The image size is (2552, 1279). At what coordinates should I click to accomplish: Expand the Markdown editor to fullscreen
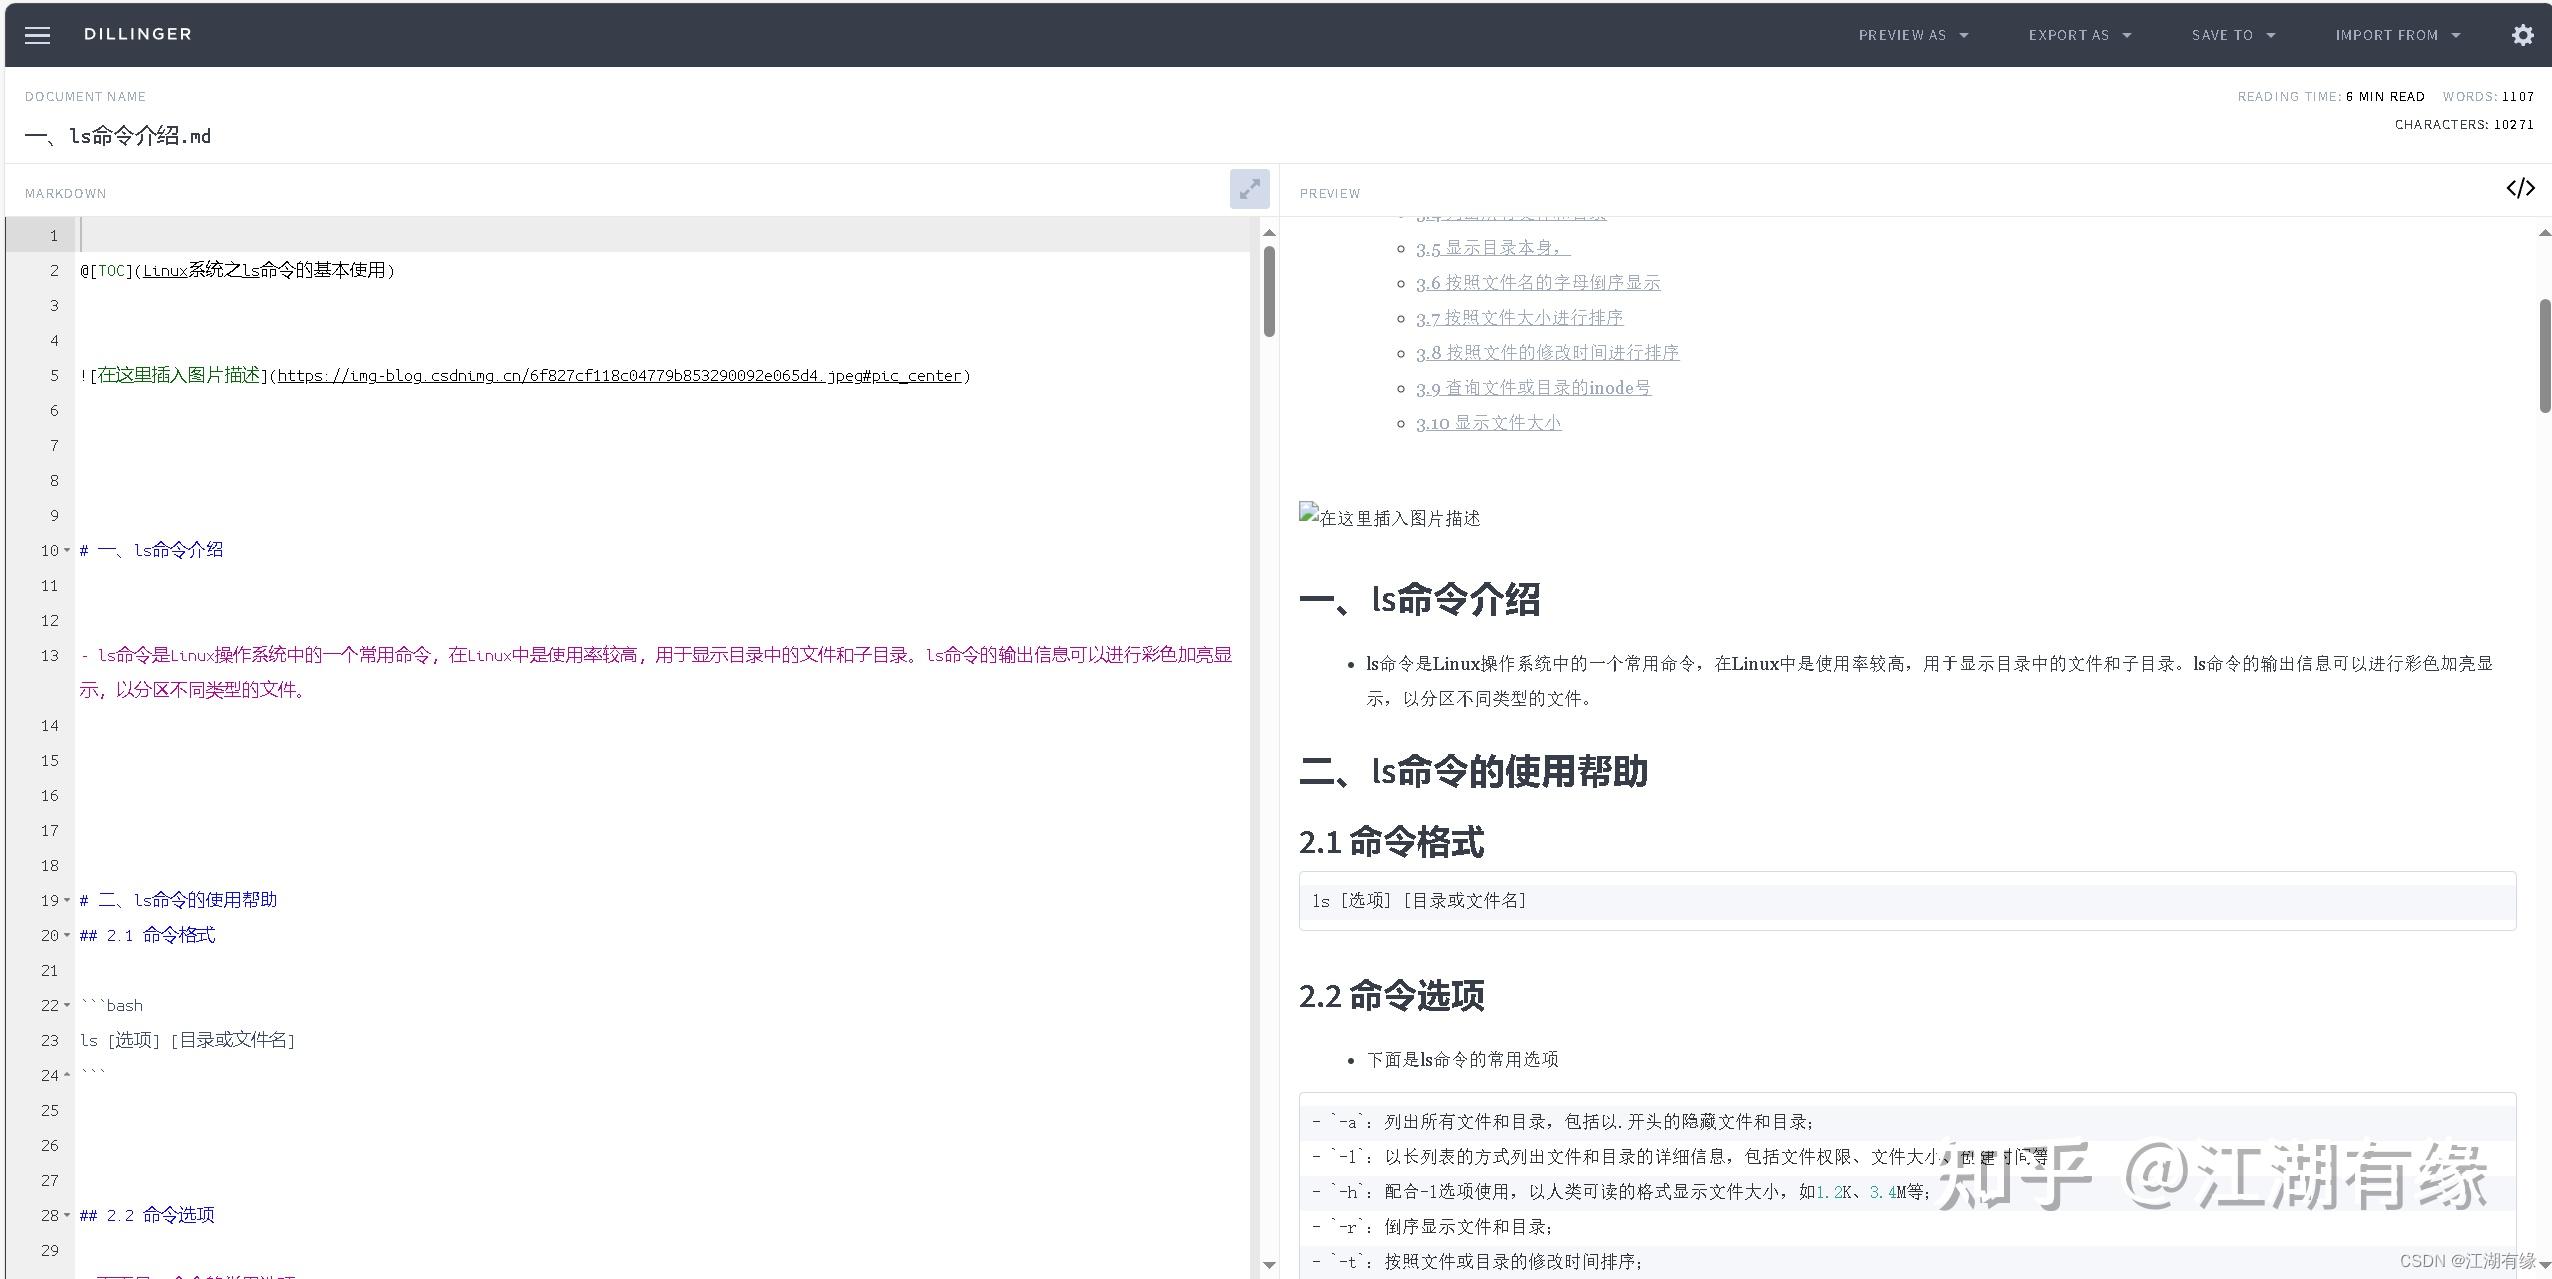coord(1247,189)
